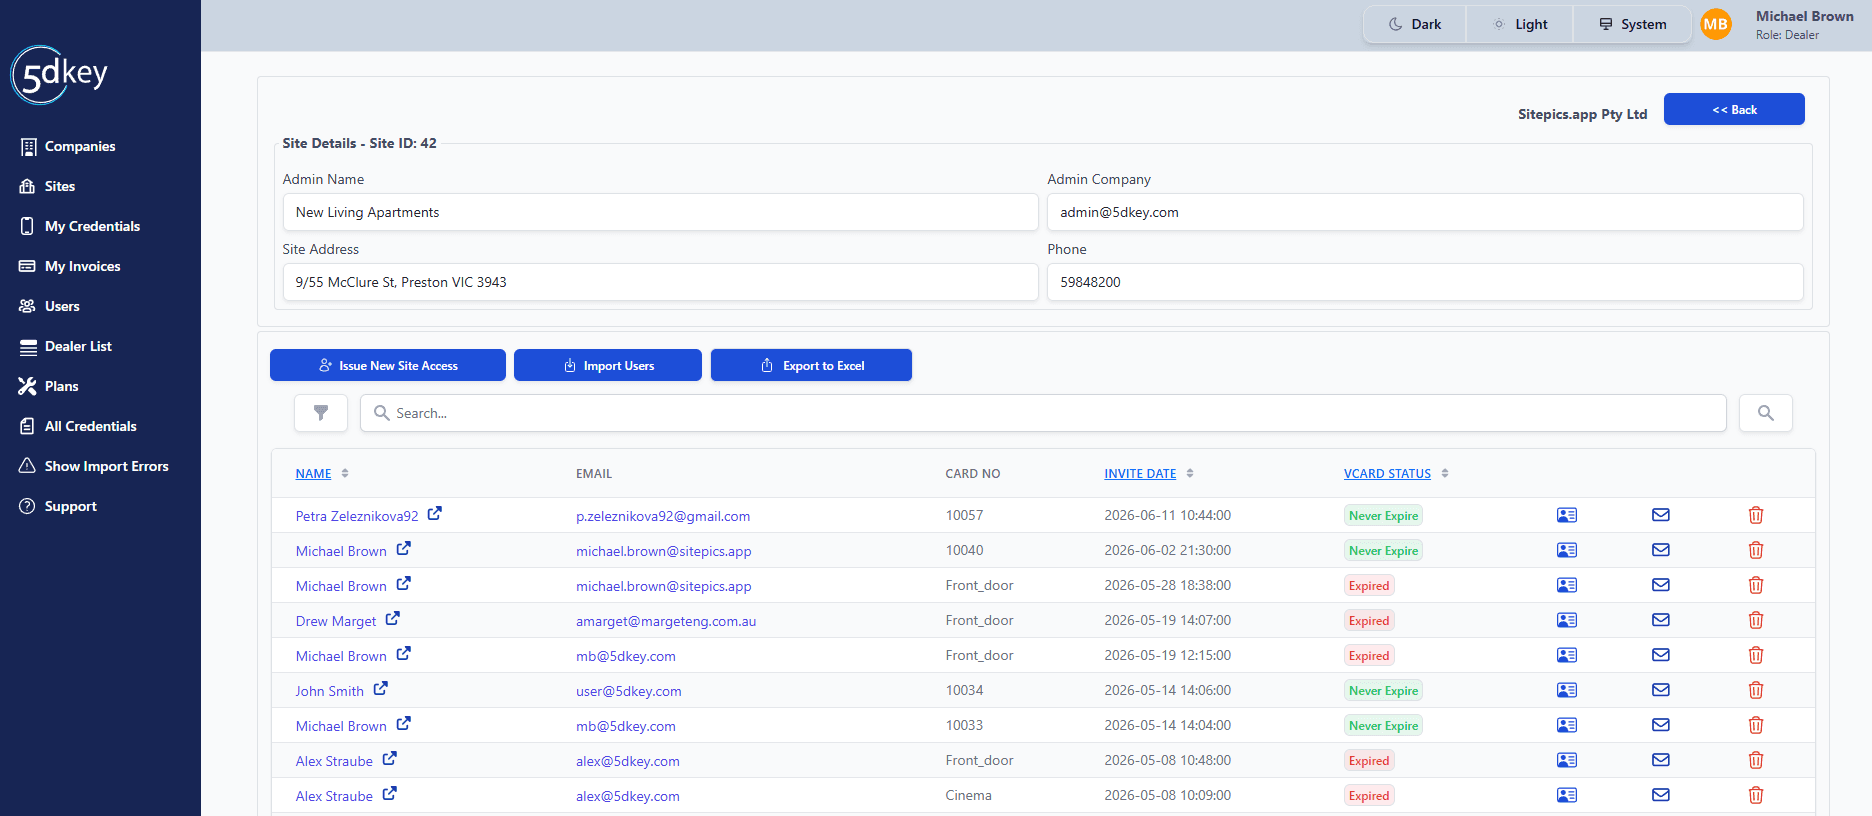Open vCard icon in John Smith row
The height and width of the screenshot is (816, 1872).
tap(1567, 690)
